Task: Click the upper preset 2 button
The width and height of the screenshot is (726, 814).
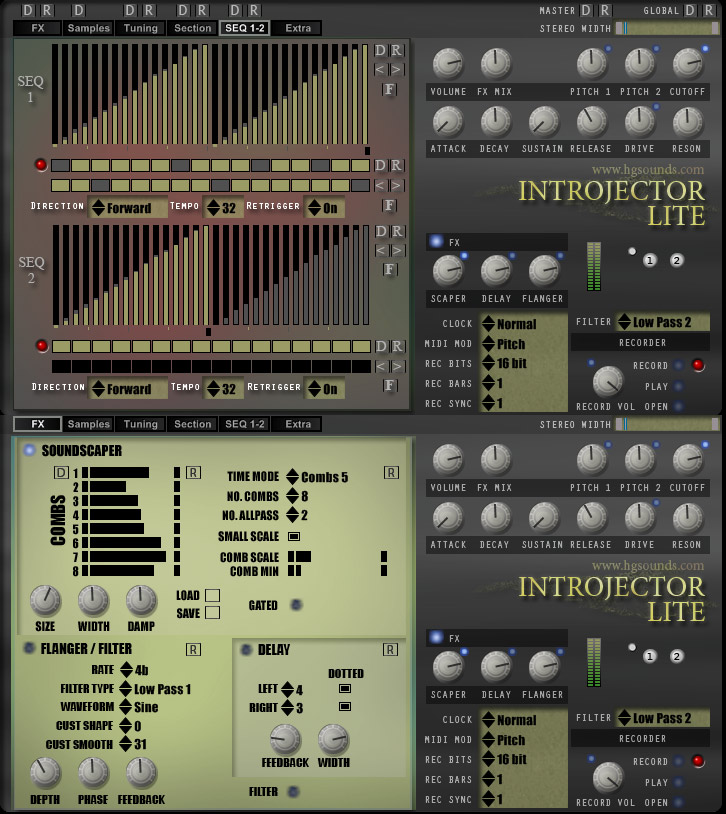Action: coord(677,261)
